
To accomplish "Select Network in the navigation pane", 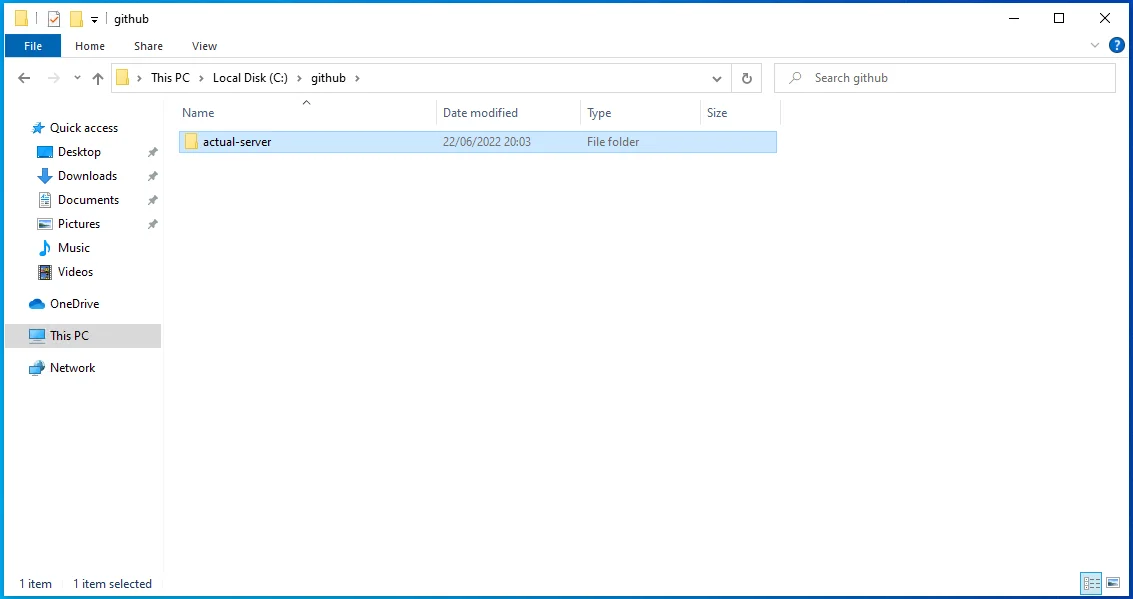I will click(72, 368).
